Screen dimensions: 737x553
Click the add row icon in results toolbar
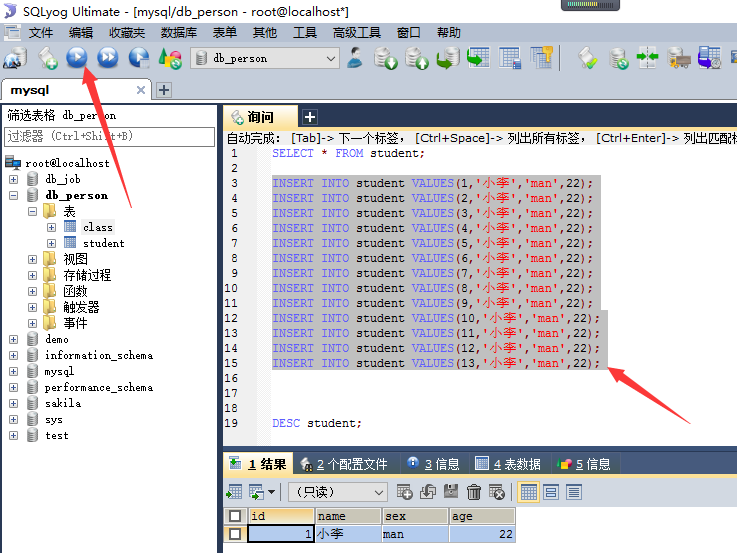click(404, 492)
